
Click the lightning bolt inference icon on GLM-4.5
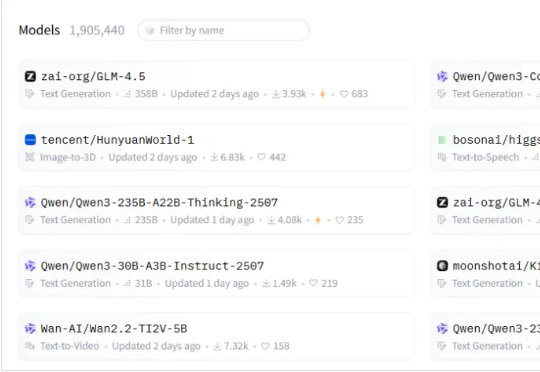point(323,94)
